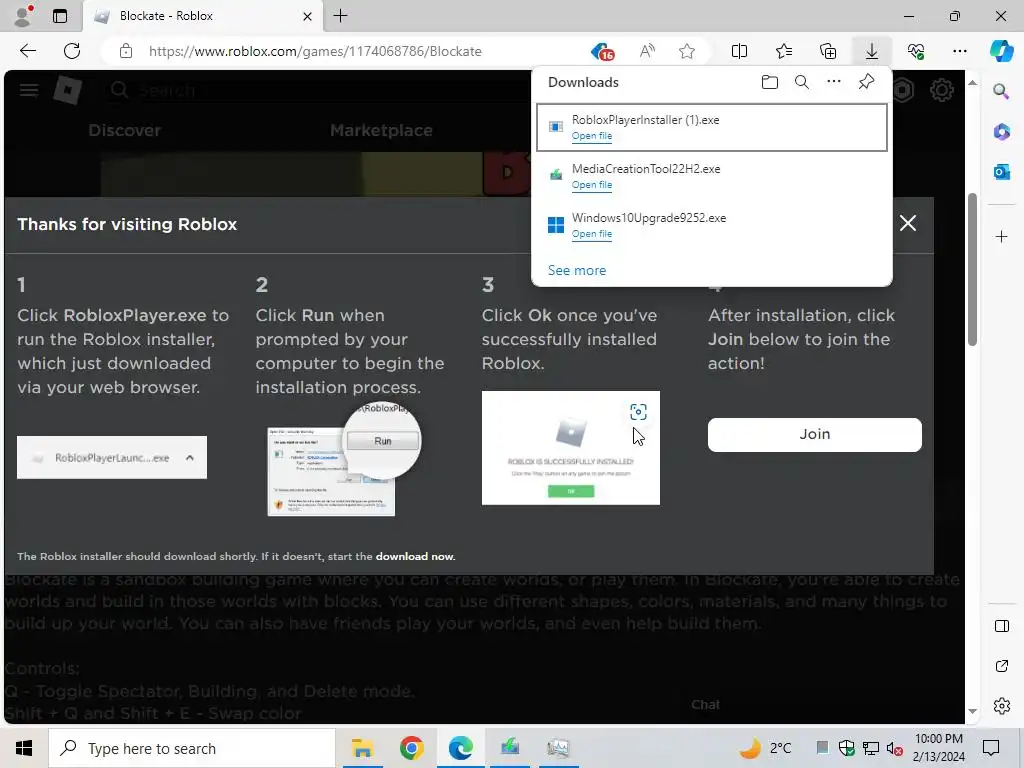Select the Blockate - Roblox tab
The image size is (1024, 768).
coord(201,16)
